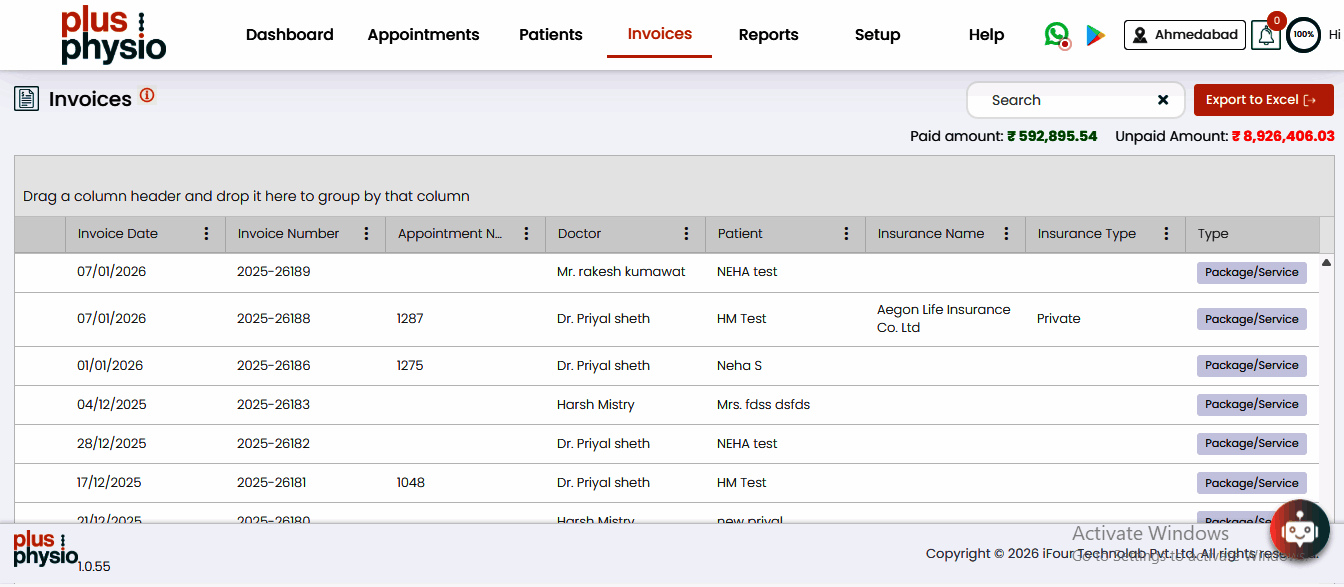Open Invoice Date column menu
The height and width of the screenshot is (587, 1344).
[x=207, y=234]
